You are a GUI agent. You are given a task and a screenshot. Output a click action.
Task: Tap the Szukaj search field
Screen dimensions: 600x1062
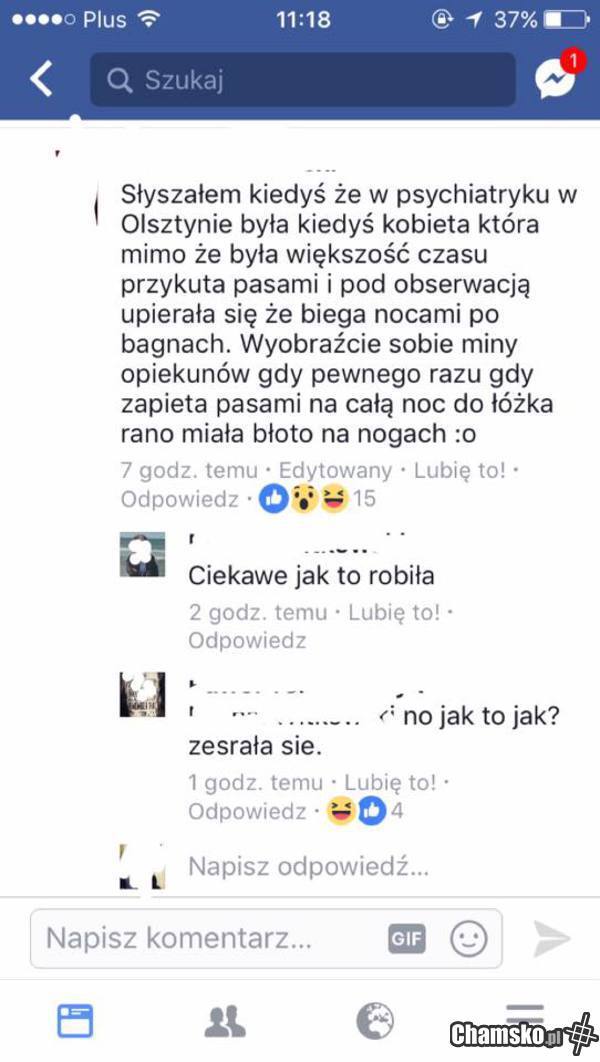(303, 80)
